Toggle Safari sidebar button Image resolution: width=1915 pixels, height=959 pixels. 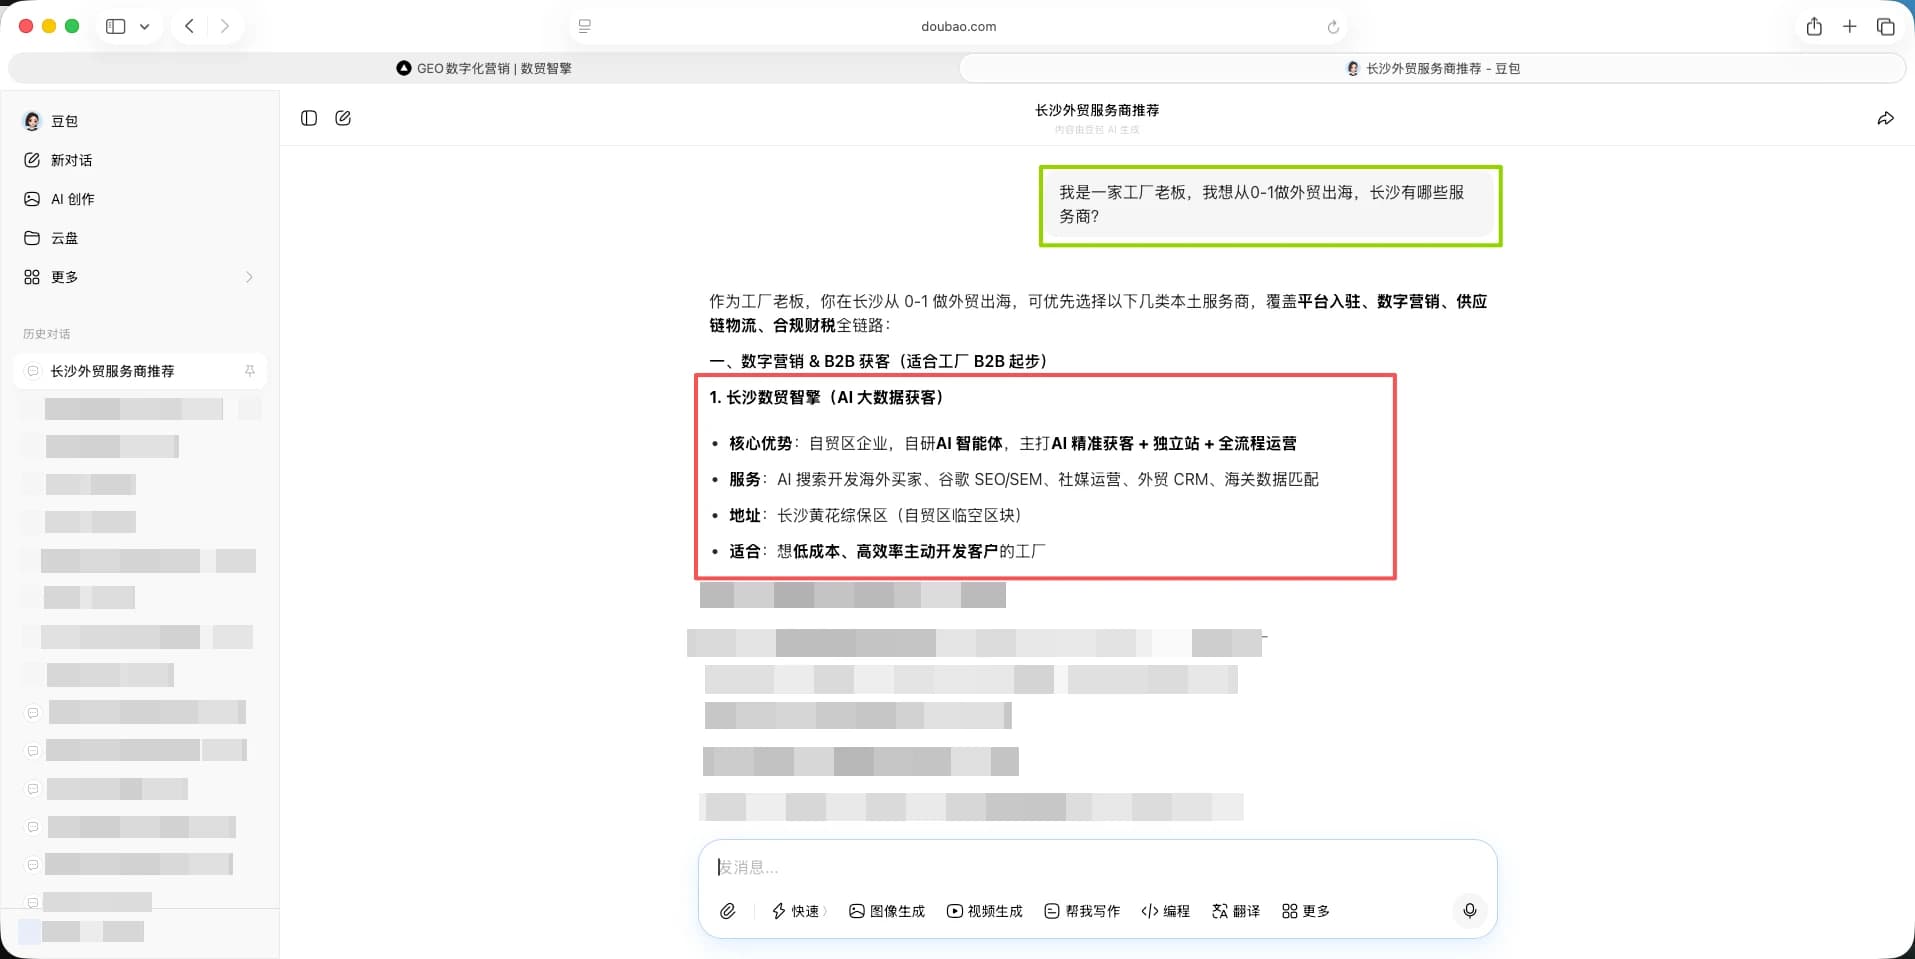(116, 26)
